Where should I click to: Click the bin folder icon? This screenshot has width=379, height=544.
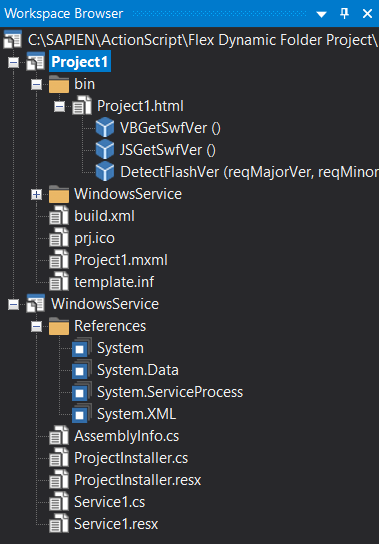pyautogui.click(x=59, y=84)
